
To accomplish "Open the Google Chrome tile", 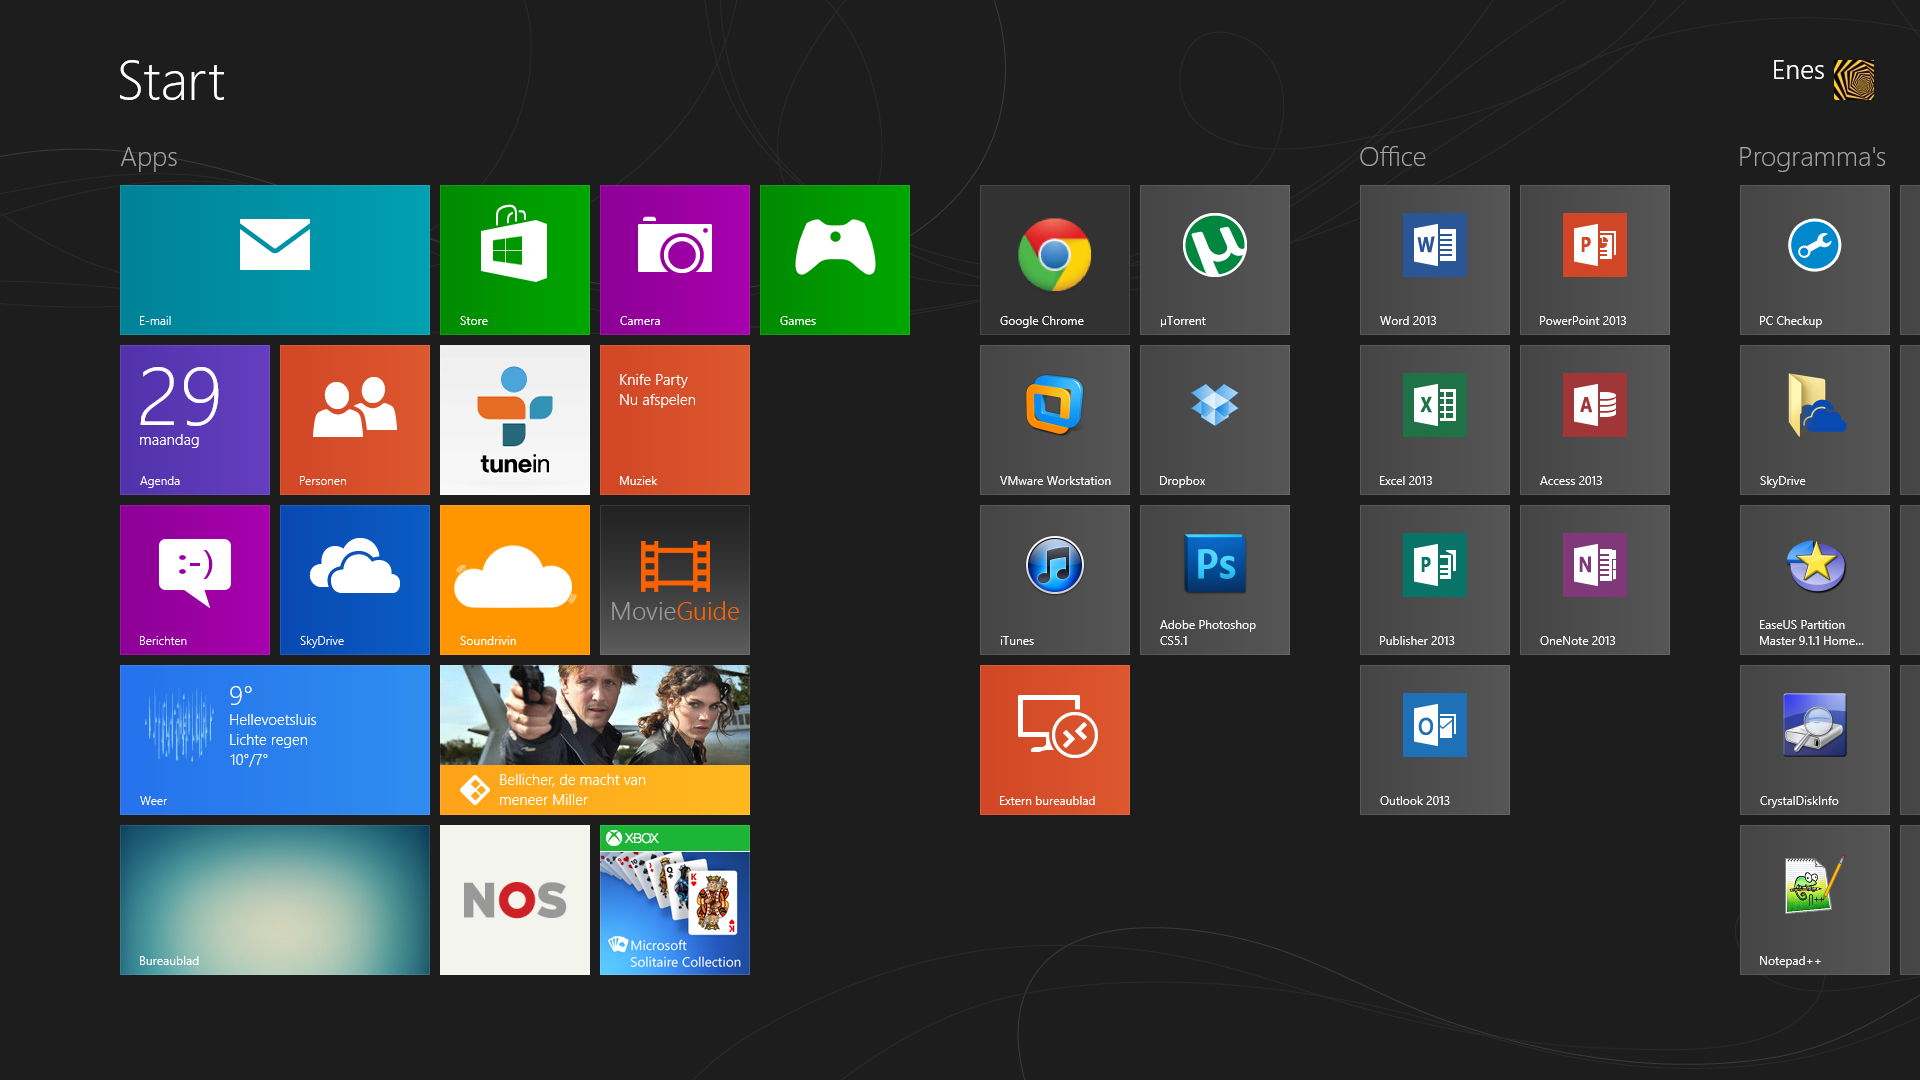I will [x=1054, y=259].
